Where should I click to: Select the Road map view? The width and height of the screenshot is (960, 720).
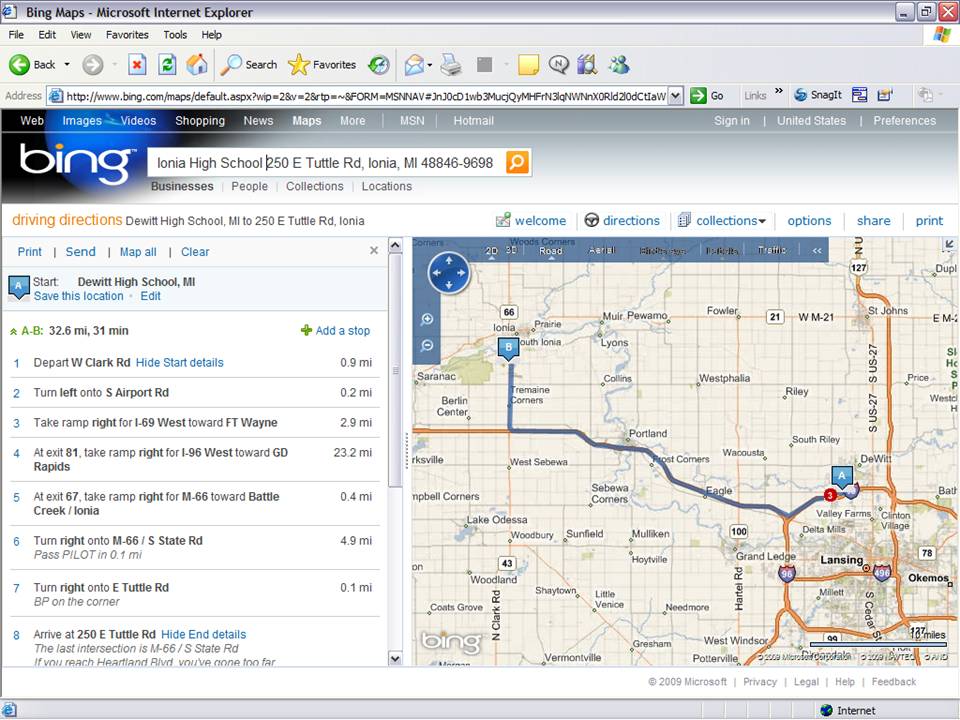click(x=550, y=251)
